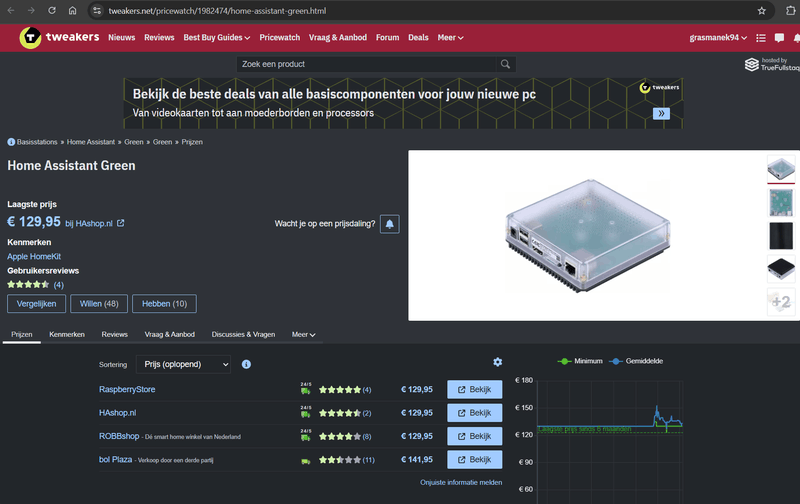Open the ROBBshop shop link
Image resolution: width=800 pixels, height=504 pixels.
click(119, 436)
